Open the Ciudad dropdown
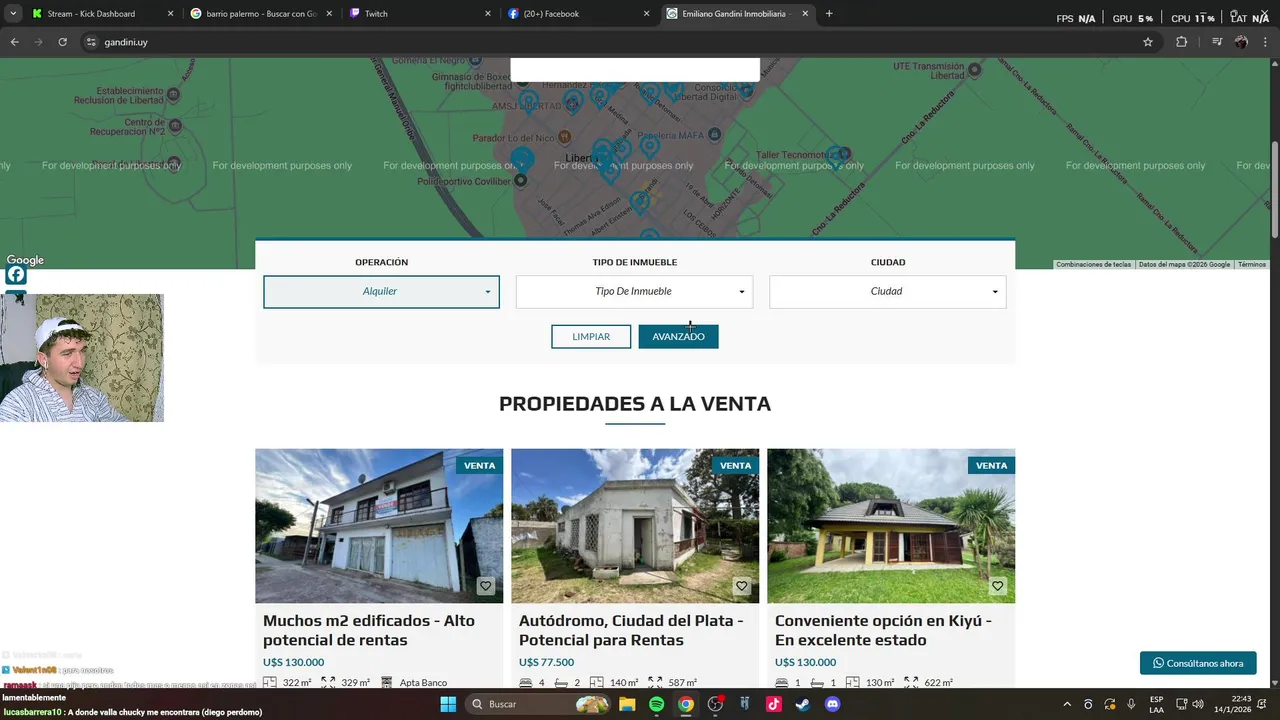 [x=887, y=292]
